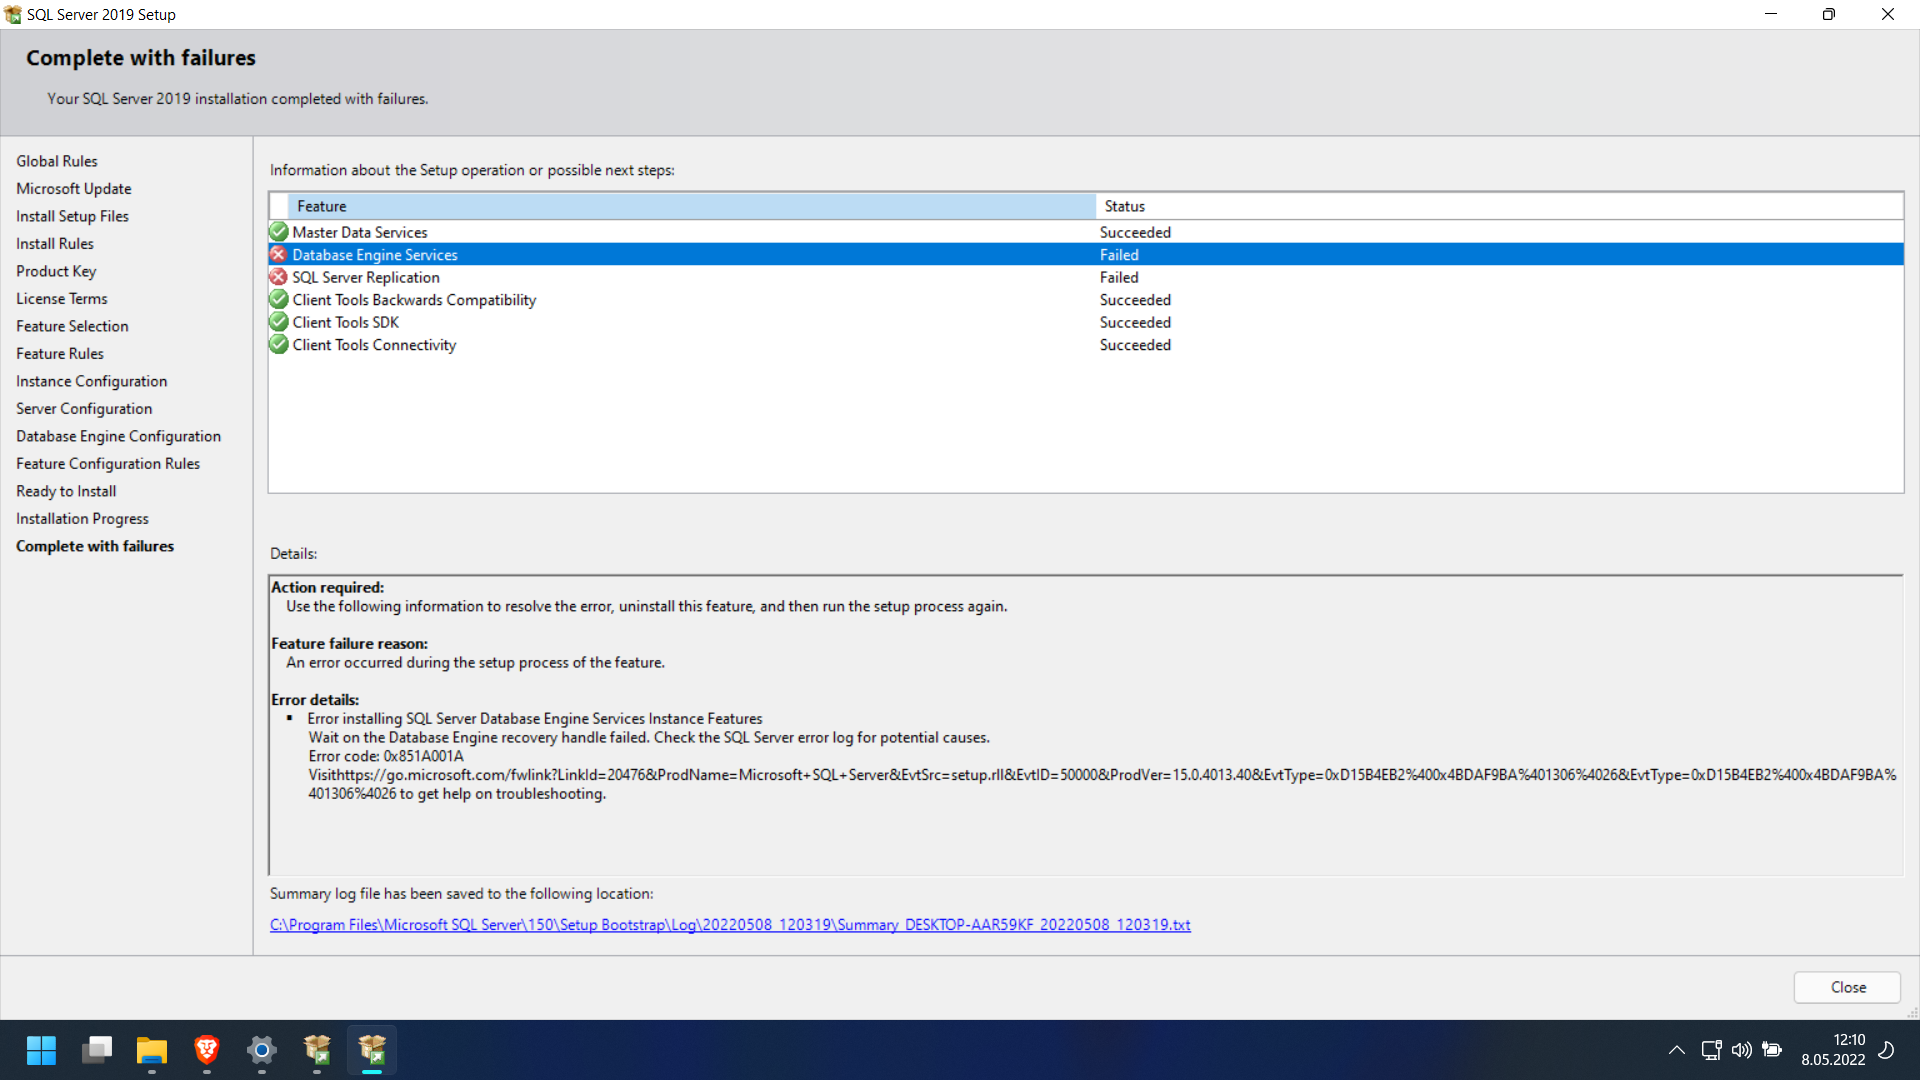Click success icon beside Client Tools SDK
The width and height of the screenshot is (1920, 1080).
[x=279, y=322]
